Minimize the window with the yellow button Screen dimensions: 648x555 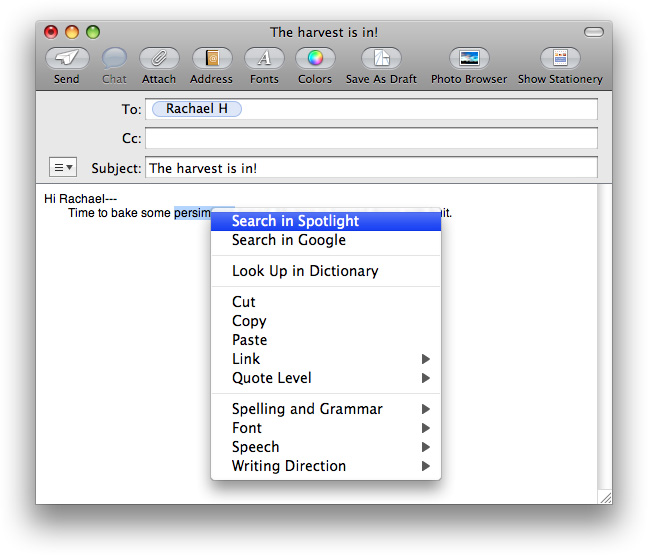(x=72, y=32)
